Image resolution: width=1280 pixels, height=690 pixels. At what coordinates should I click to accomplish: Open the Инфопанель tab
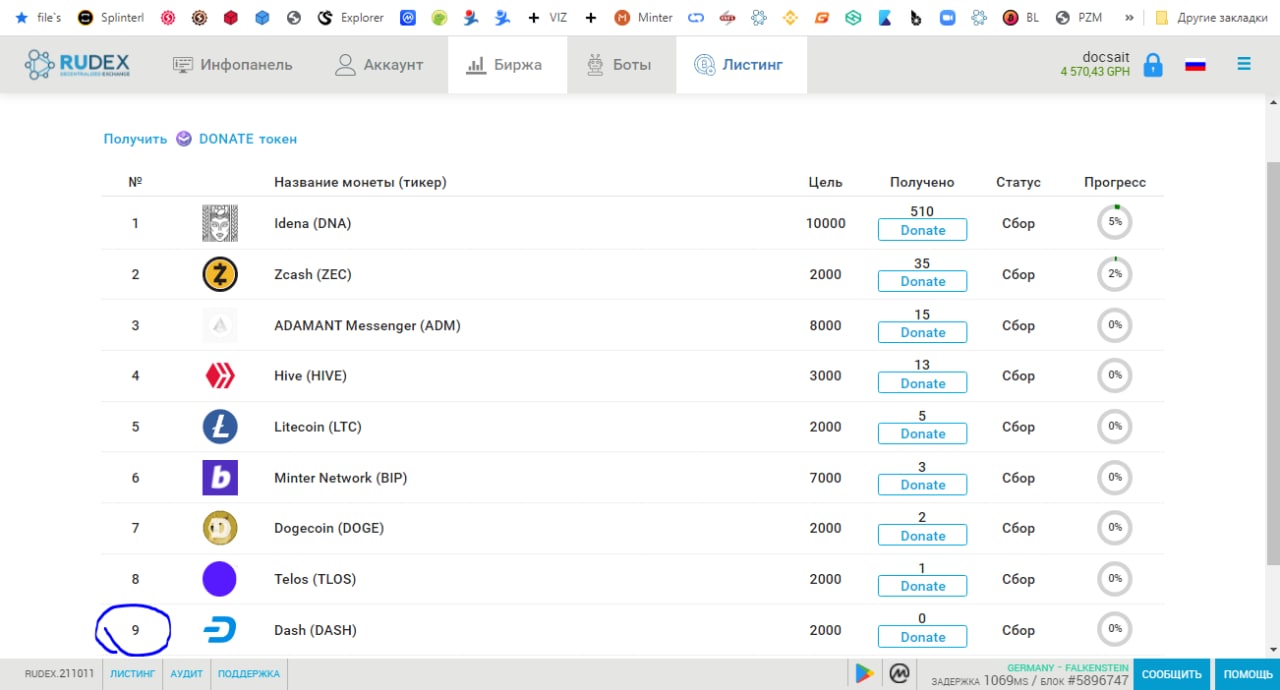pos(233,65)
